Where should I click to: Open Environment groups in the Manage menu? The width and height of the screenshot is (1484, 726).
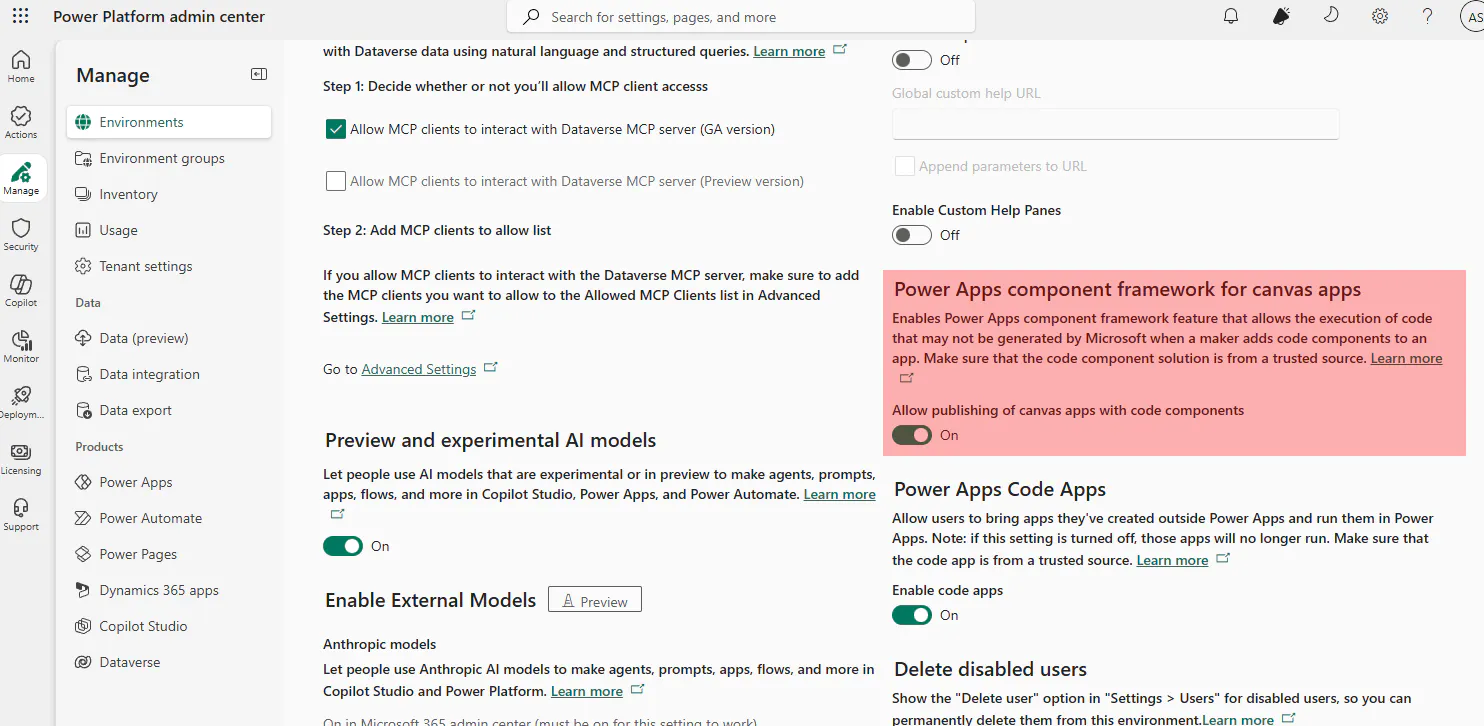click(x=169, y=158)
